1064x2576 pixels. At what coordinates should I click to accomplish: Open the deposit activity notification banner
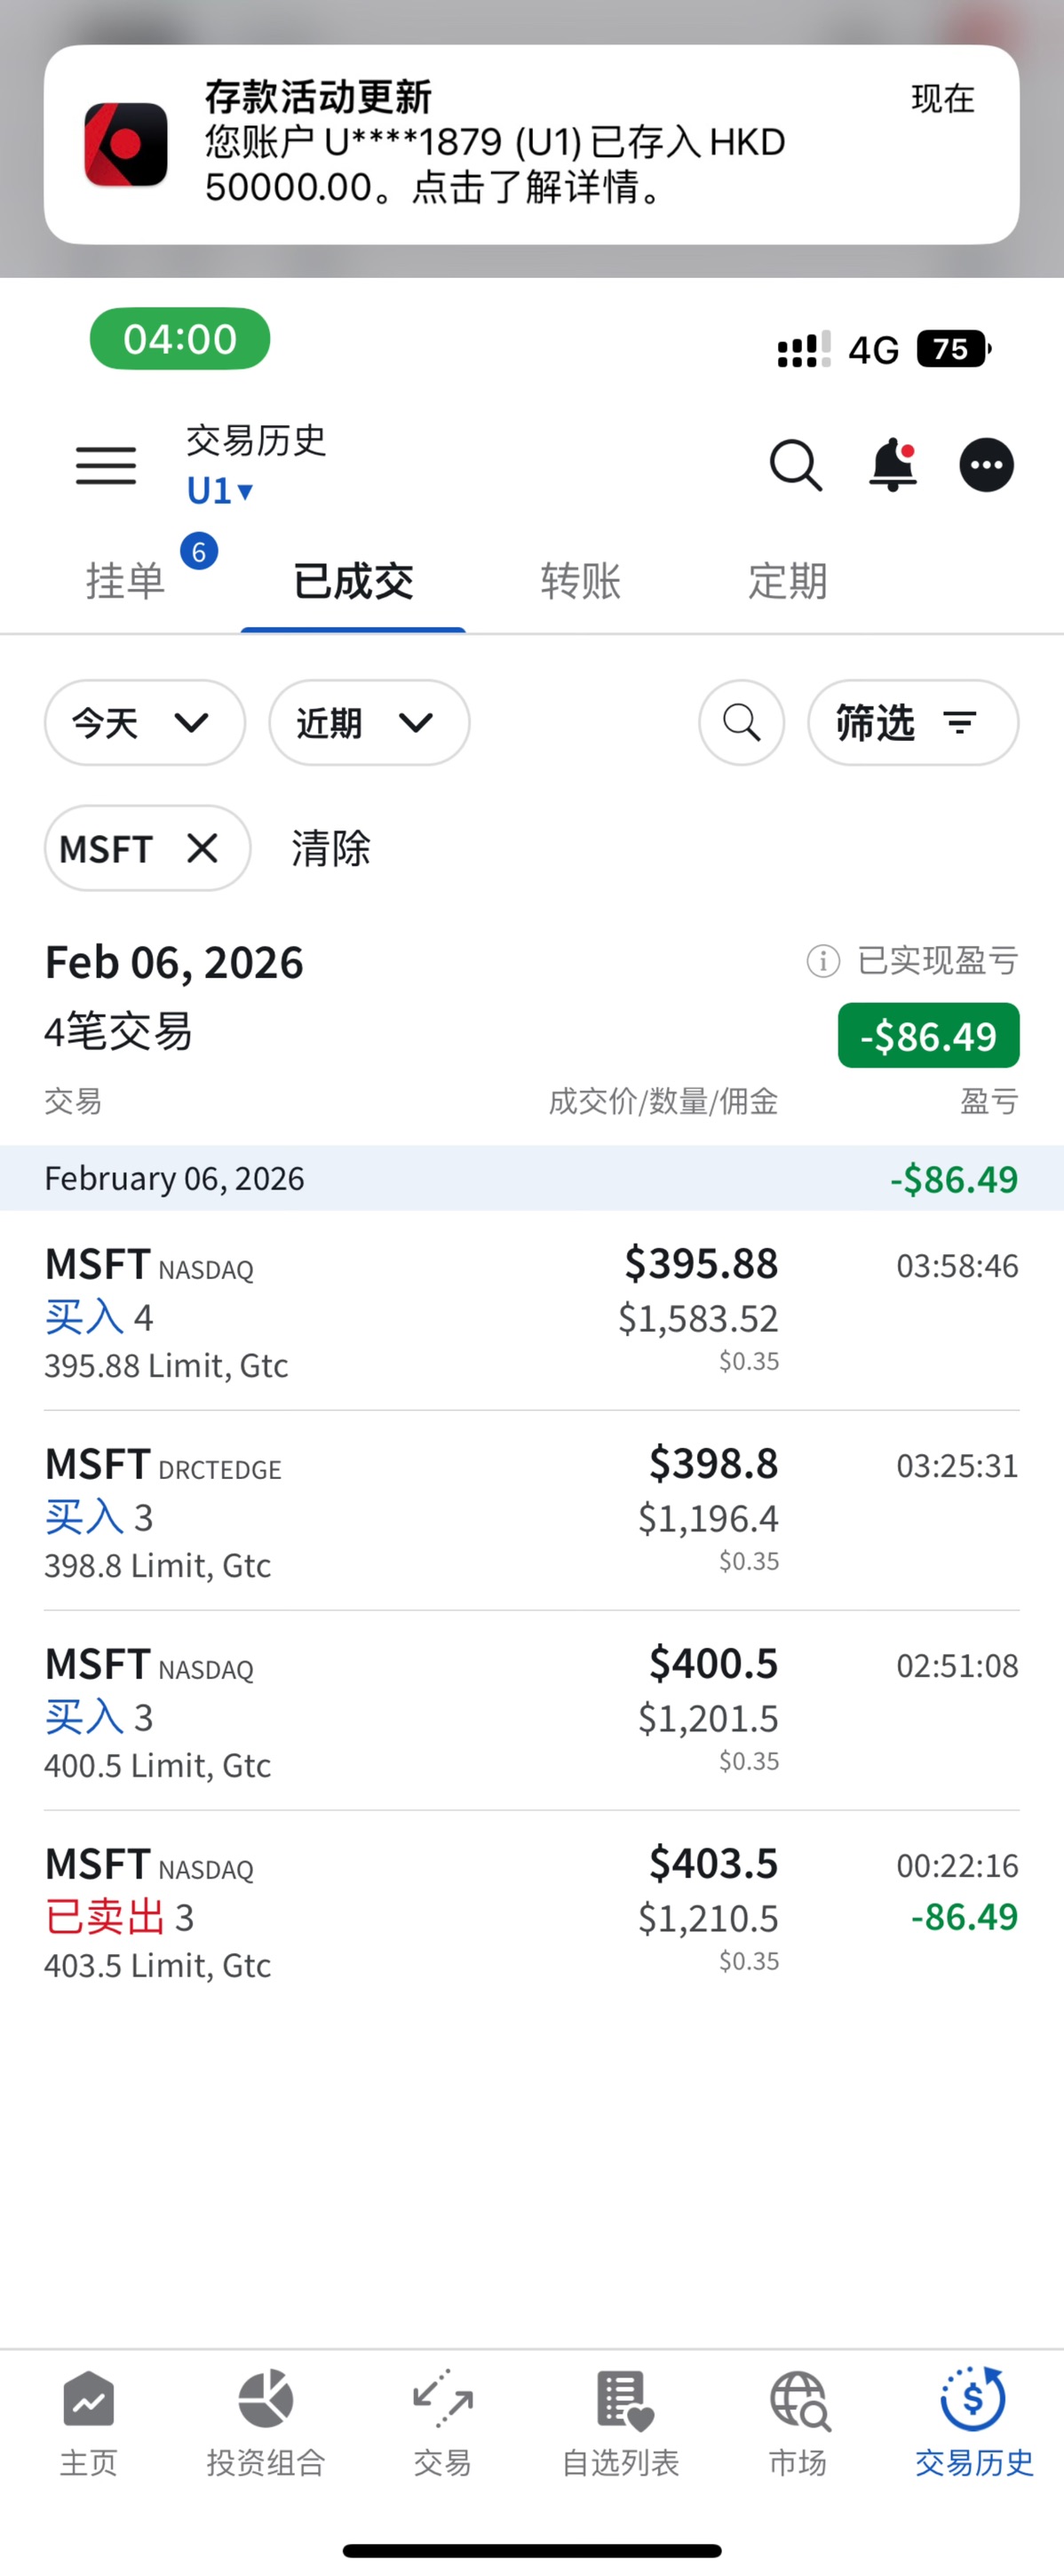tap(531, 145)
